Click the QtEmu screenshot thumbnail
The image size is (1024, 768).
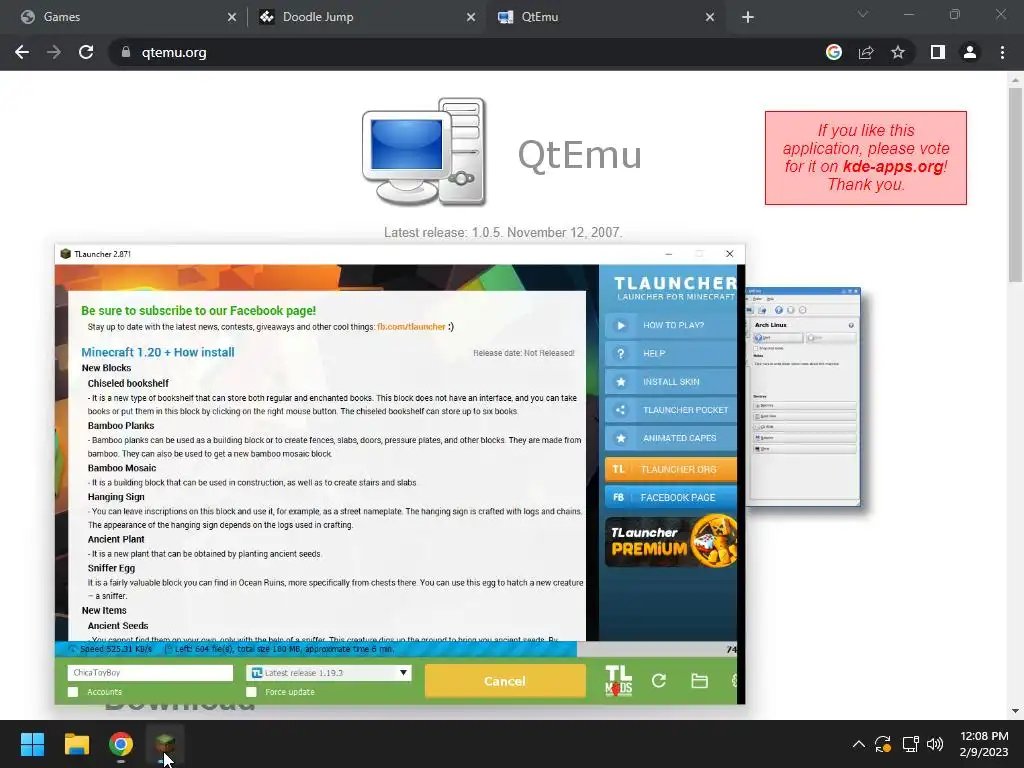pos(803,396)
